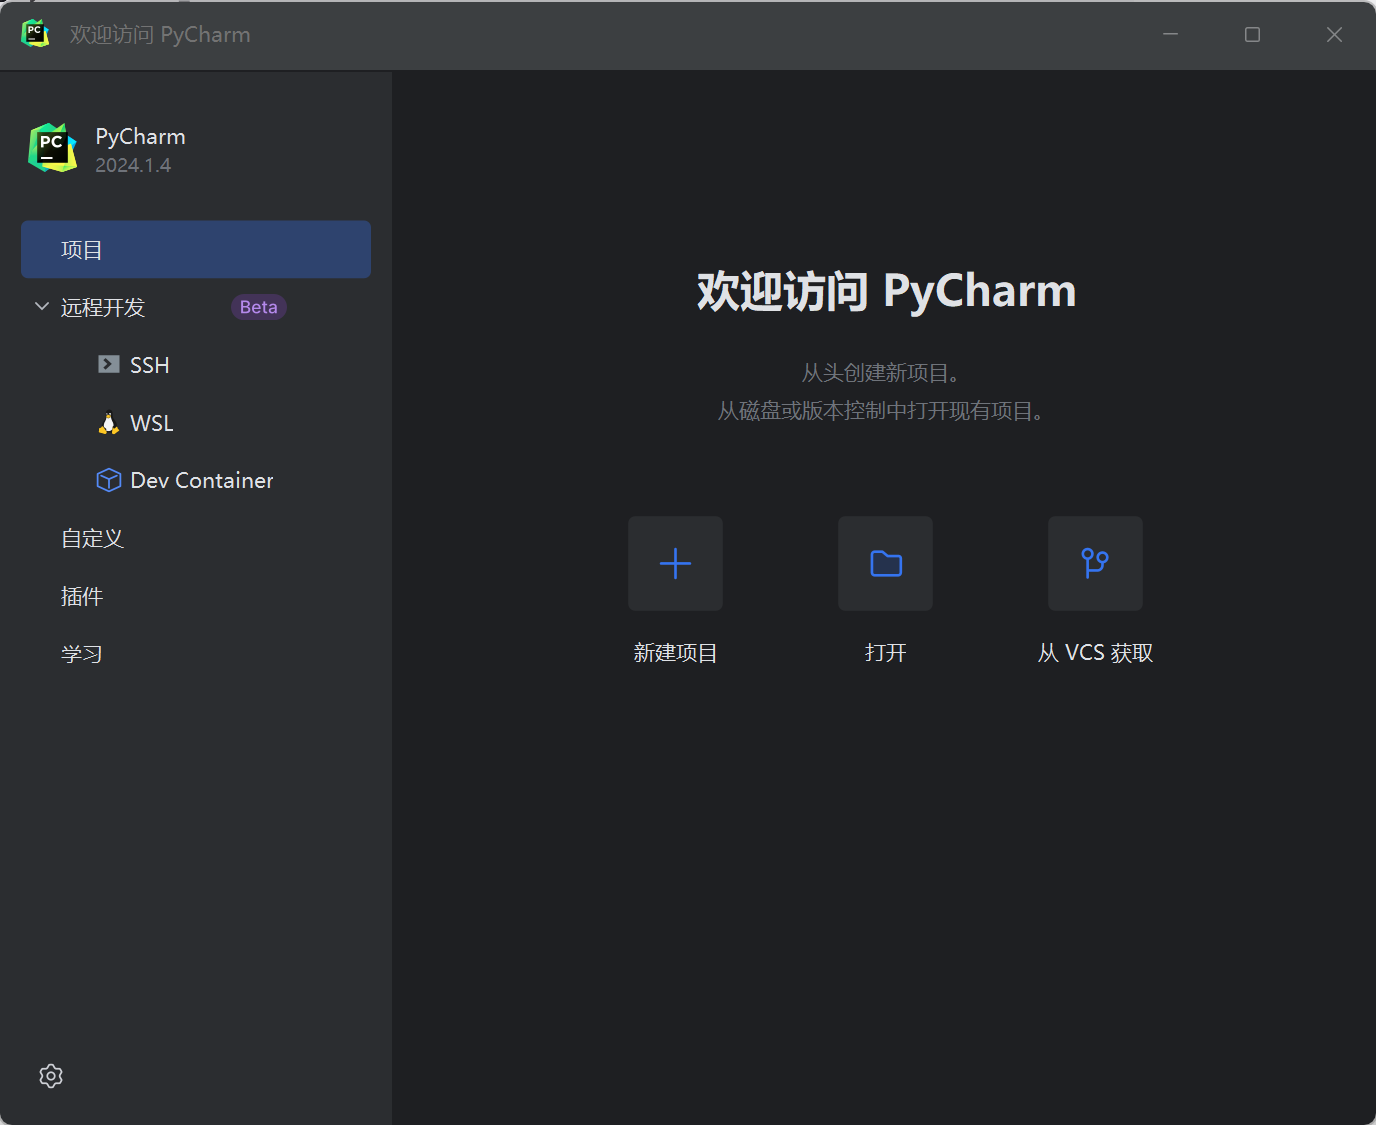Click the 打开 label

[885, 653]
